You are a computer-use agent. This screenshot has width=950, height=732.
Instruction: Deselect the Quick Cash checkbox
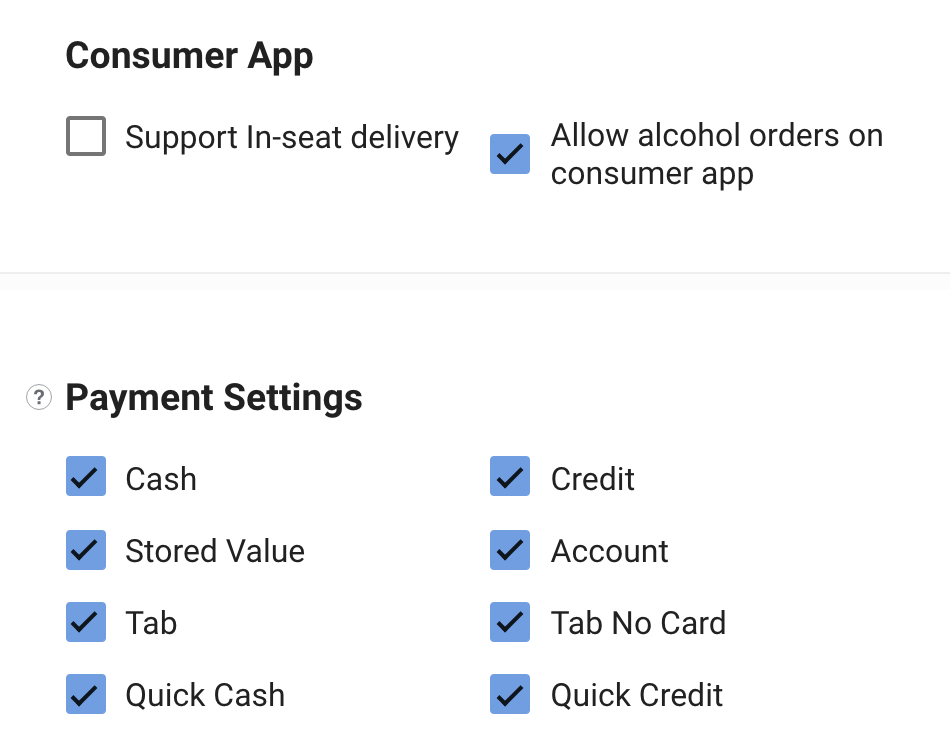[x=86, y=694]
